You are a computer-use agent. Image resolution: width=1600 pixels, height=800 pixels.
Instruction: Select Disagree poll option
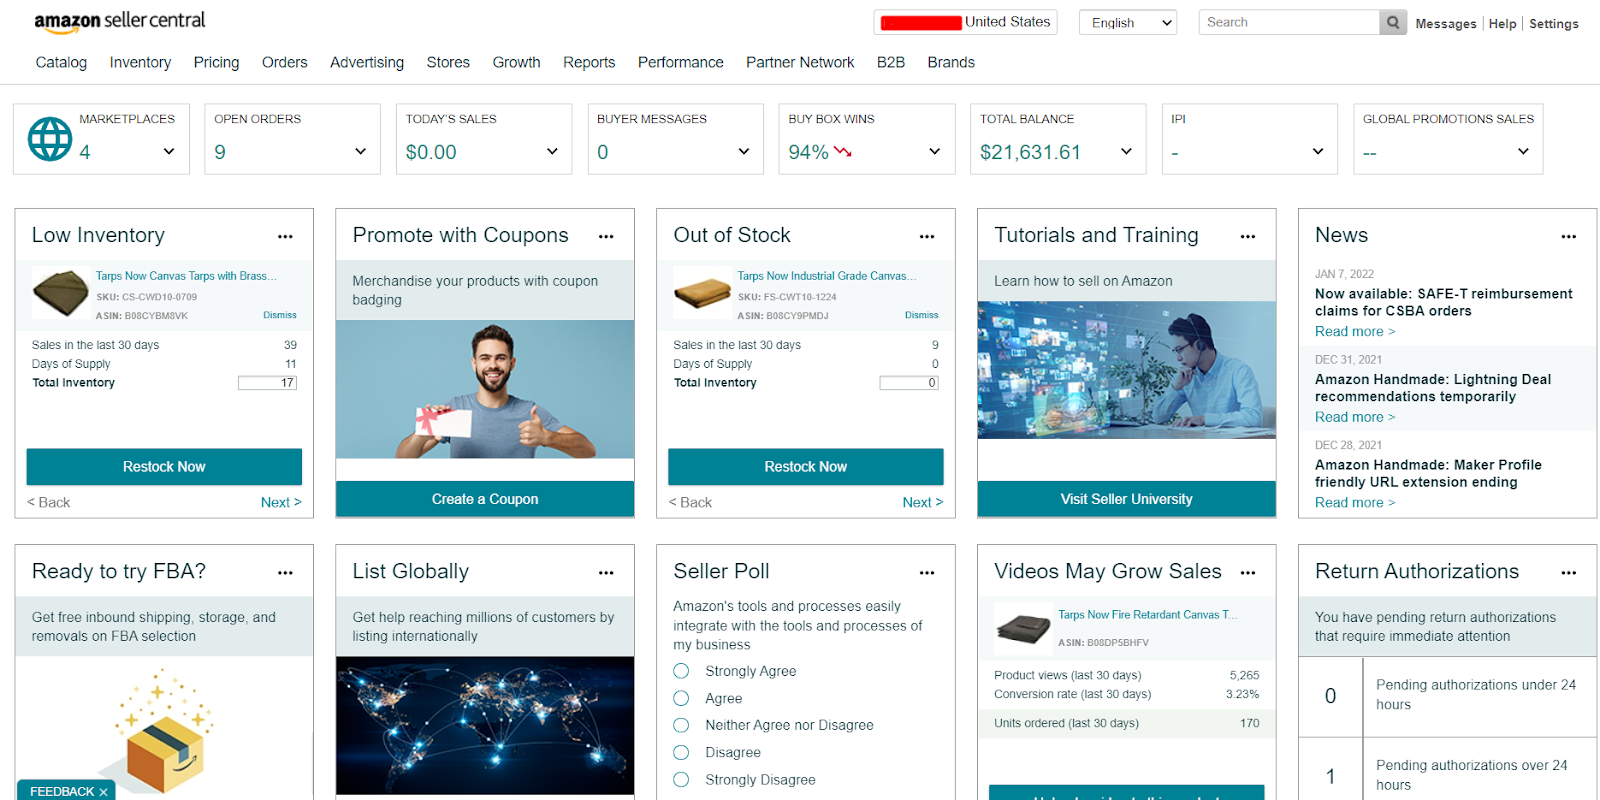coord(681,752)
